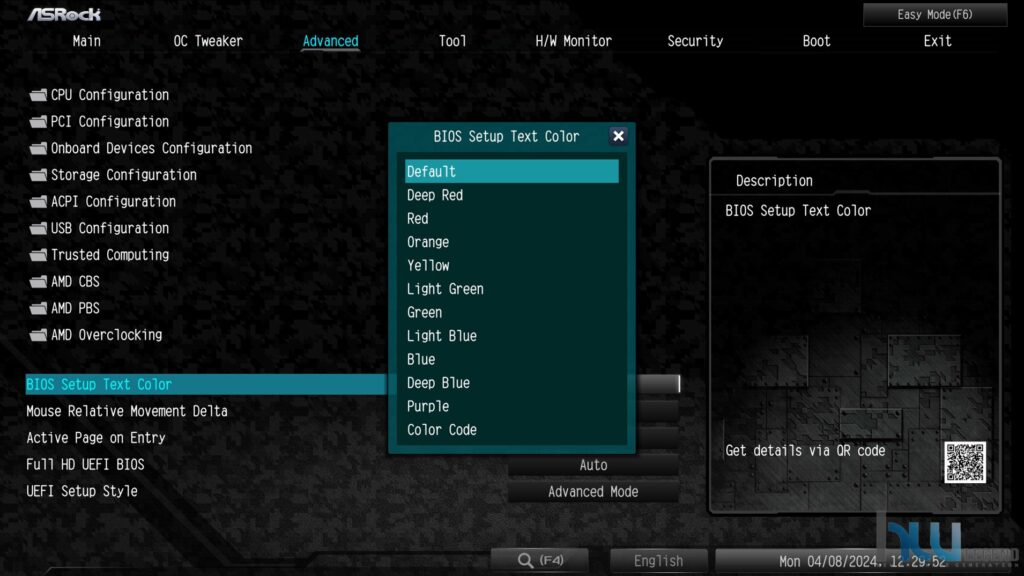The image size is (1024, 576).
Task: Open the PCI Configuration folder icon
Action: tap(39, 122)
